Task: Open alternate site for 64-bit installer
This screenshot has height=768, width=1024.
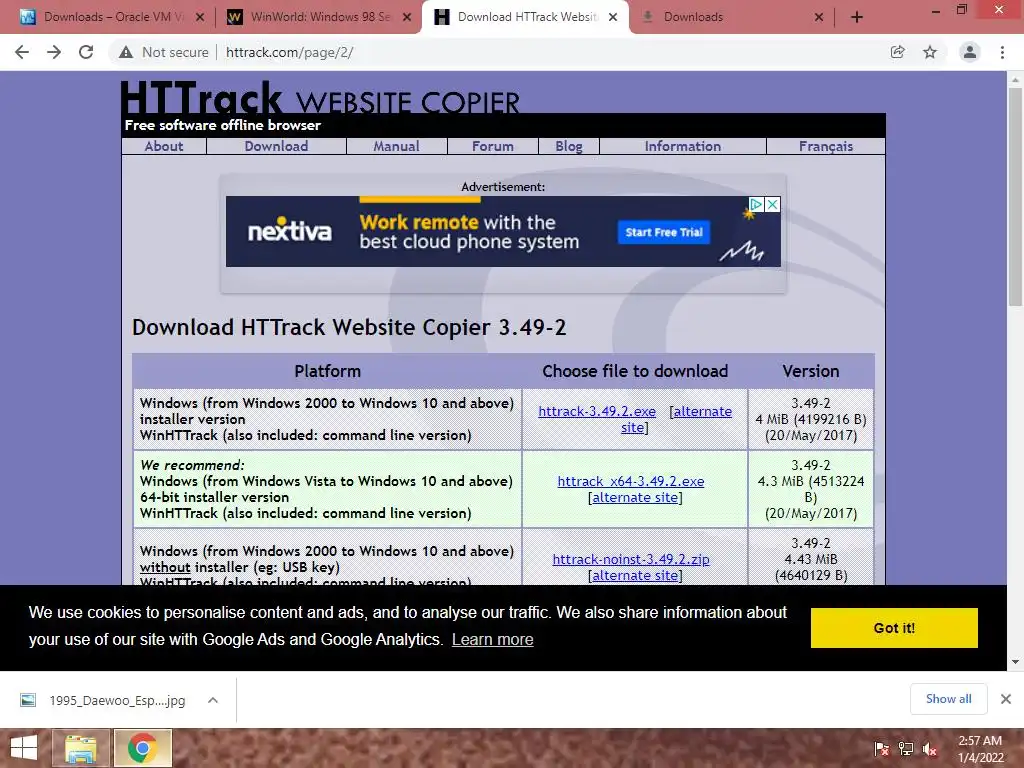Action: coord(635,498)
